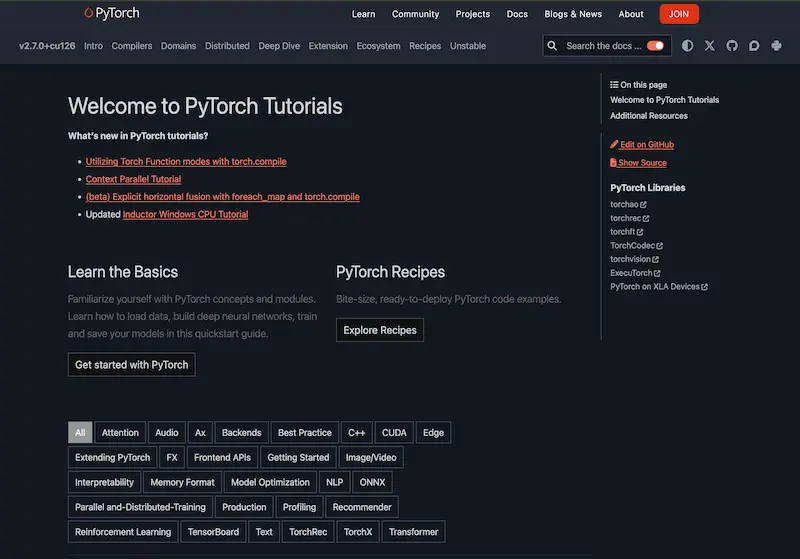Filter tutorials by TensorBoard tag
This screenshot has width=800, height=559.
point(213,531)
